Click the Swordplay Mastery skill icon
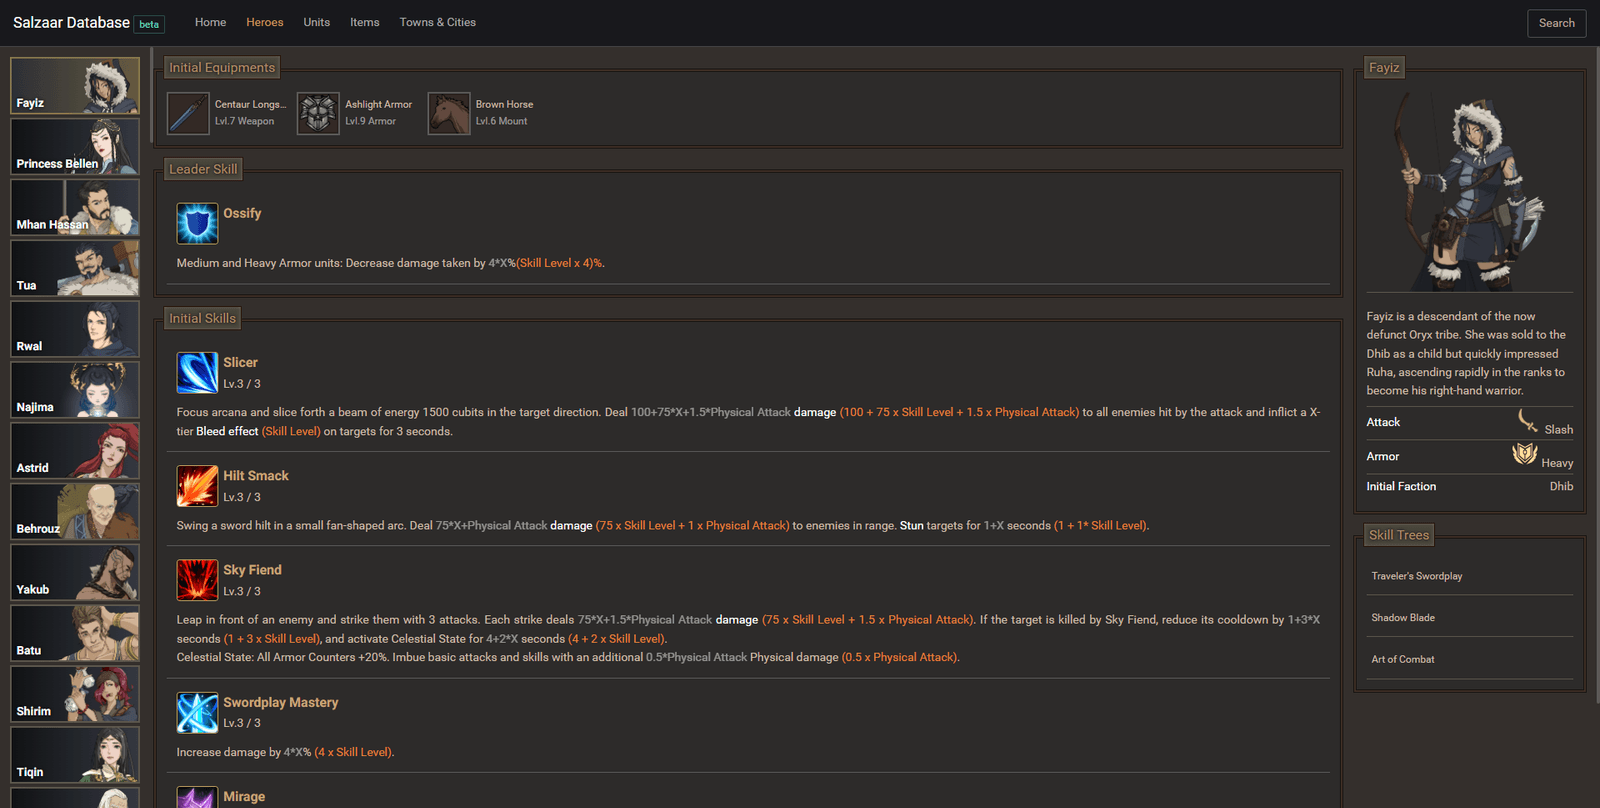Image resolution: width=1600 pixels, height=808 pixels. pos(197,713)
